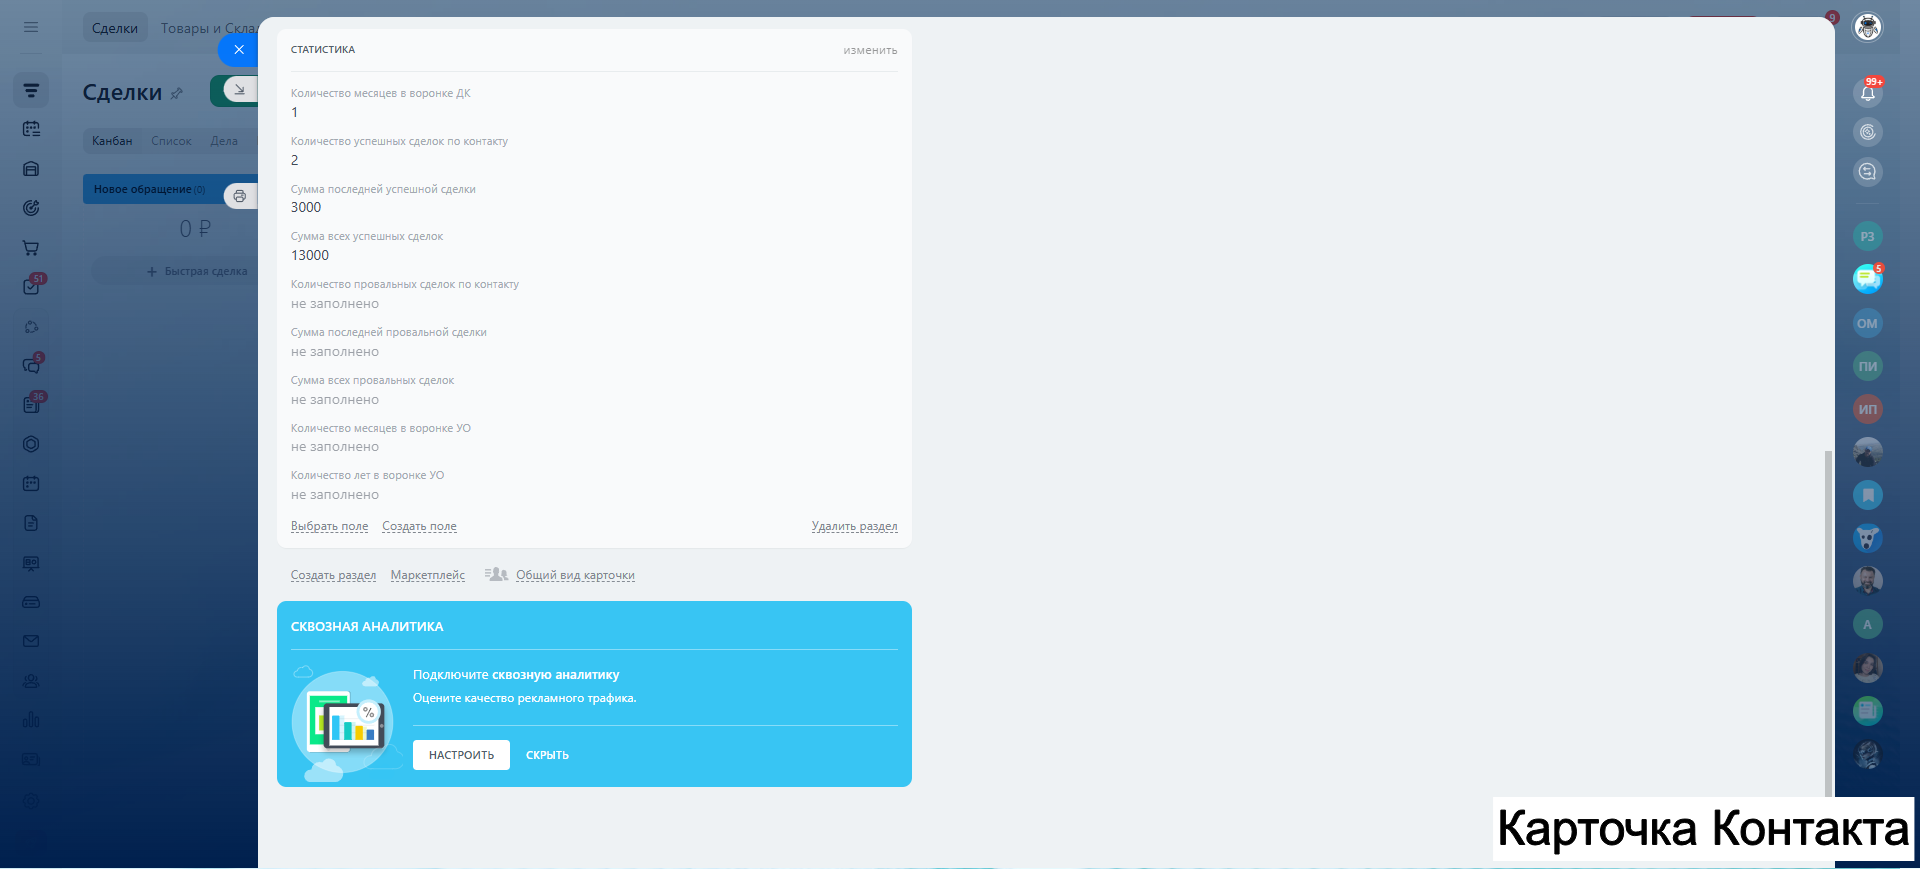
Task: Open the CRM funnel icon in sidebar
Action: pos(31,90)
